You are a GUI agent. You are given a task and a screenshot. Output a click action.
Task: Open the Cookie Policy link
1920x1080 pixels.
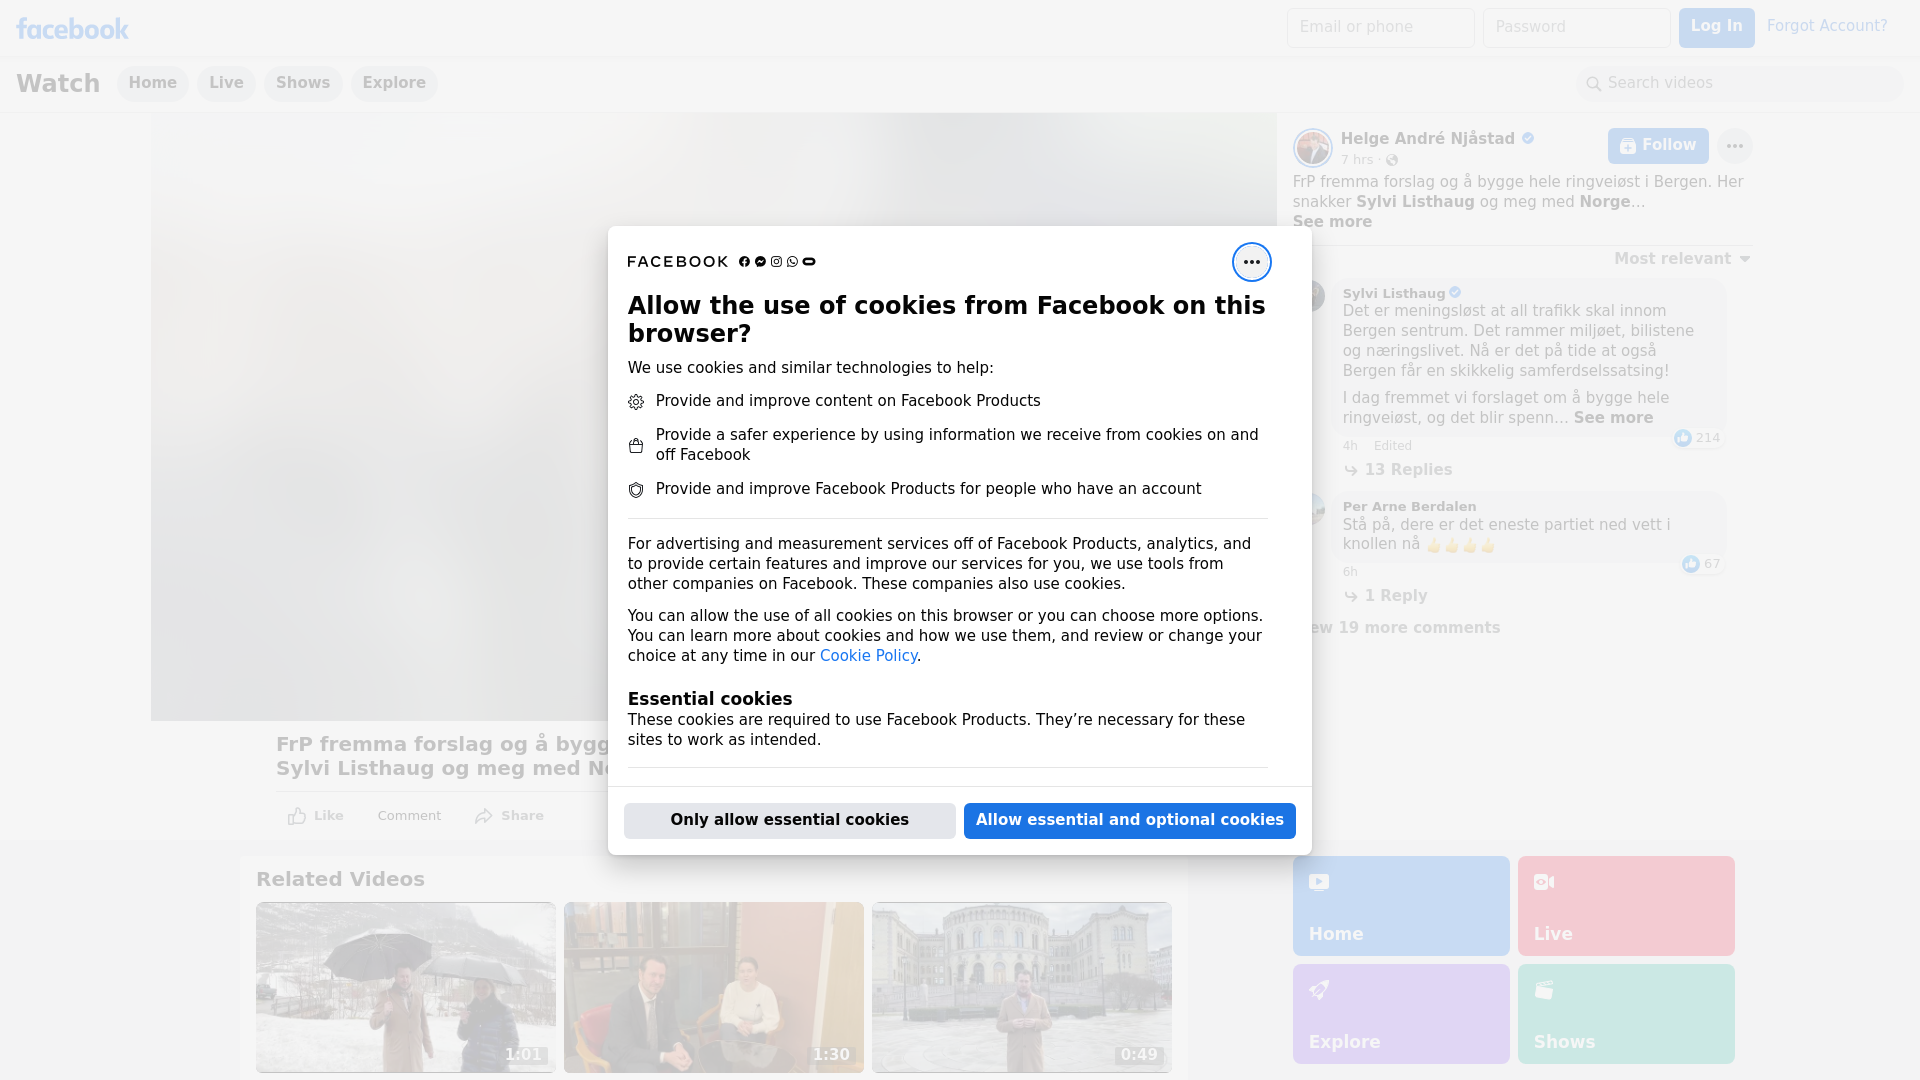(868, 656)
